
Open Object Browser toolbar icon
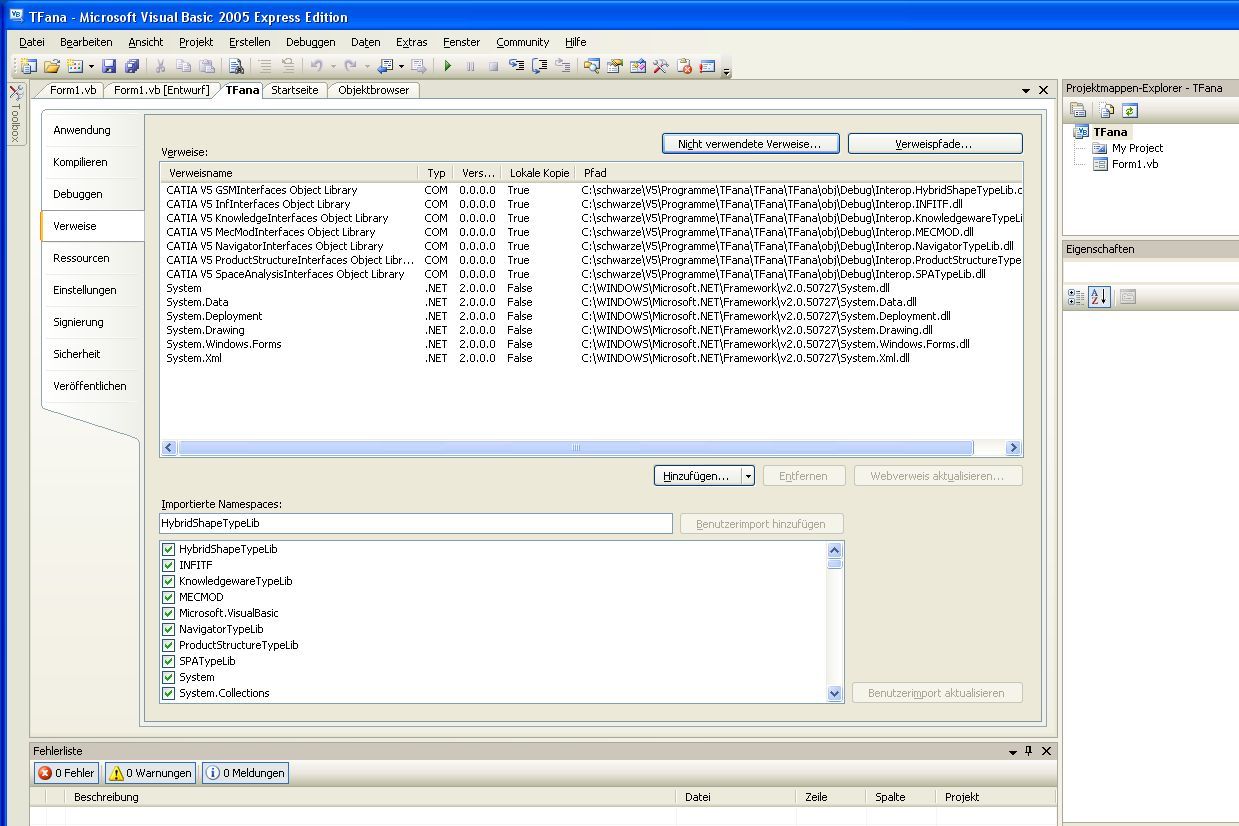click(637, 67)
